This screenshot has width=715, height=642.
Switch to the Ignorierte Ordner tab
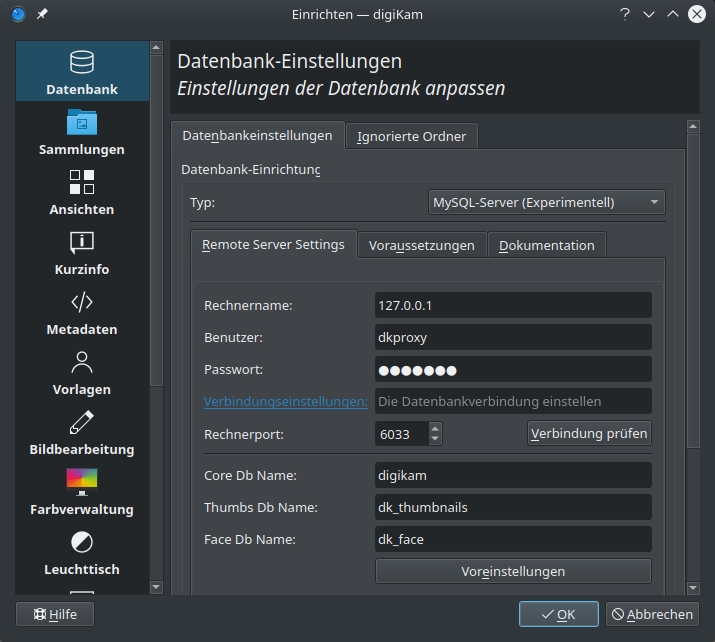pyautogui.click(x=411, y=136)
